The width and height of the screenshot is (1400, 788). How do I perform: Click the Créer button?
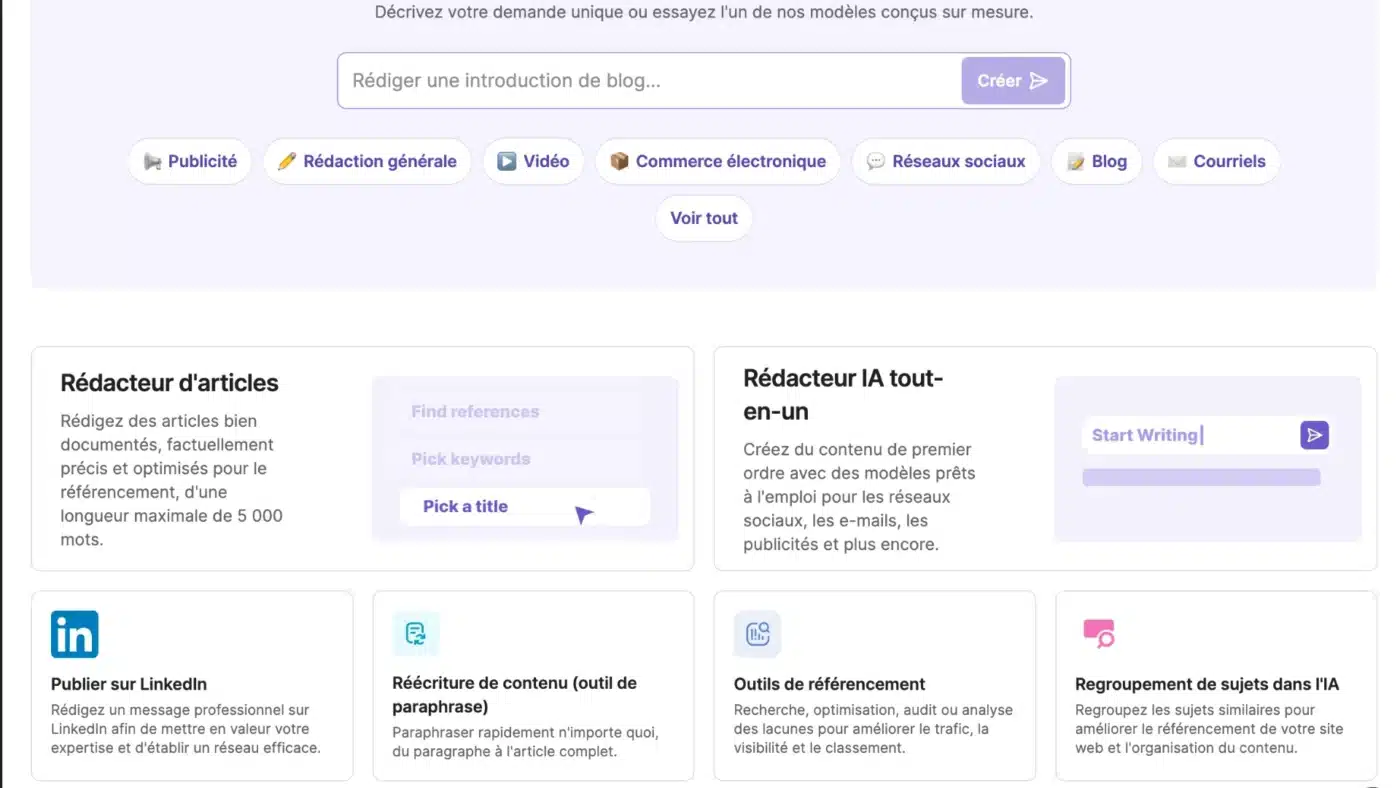pyautogui.click(x=1013, y=81)
